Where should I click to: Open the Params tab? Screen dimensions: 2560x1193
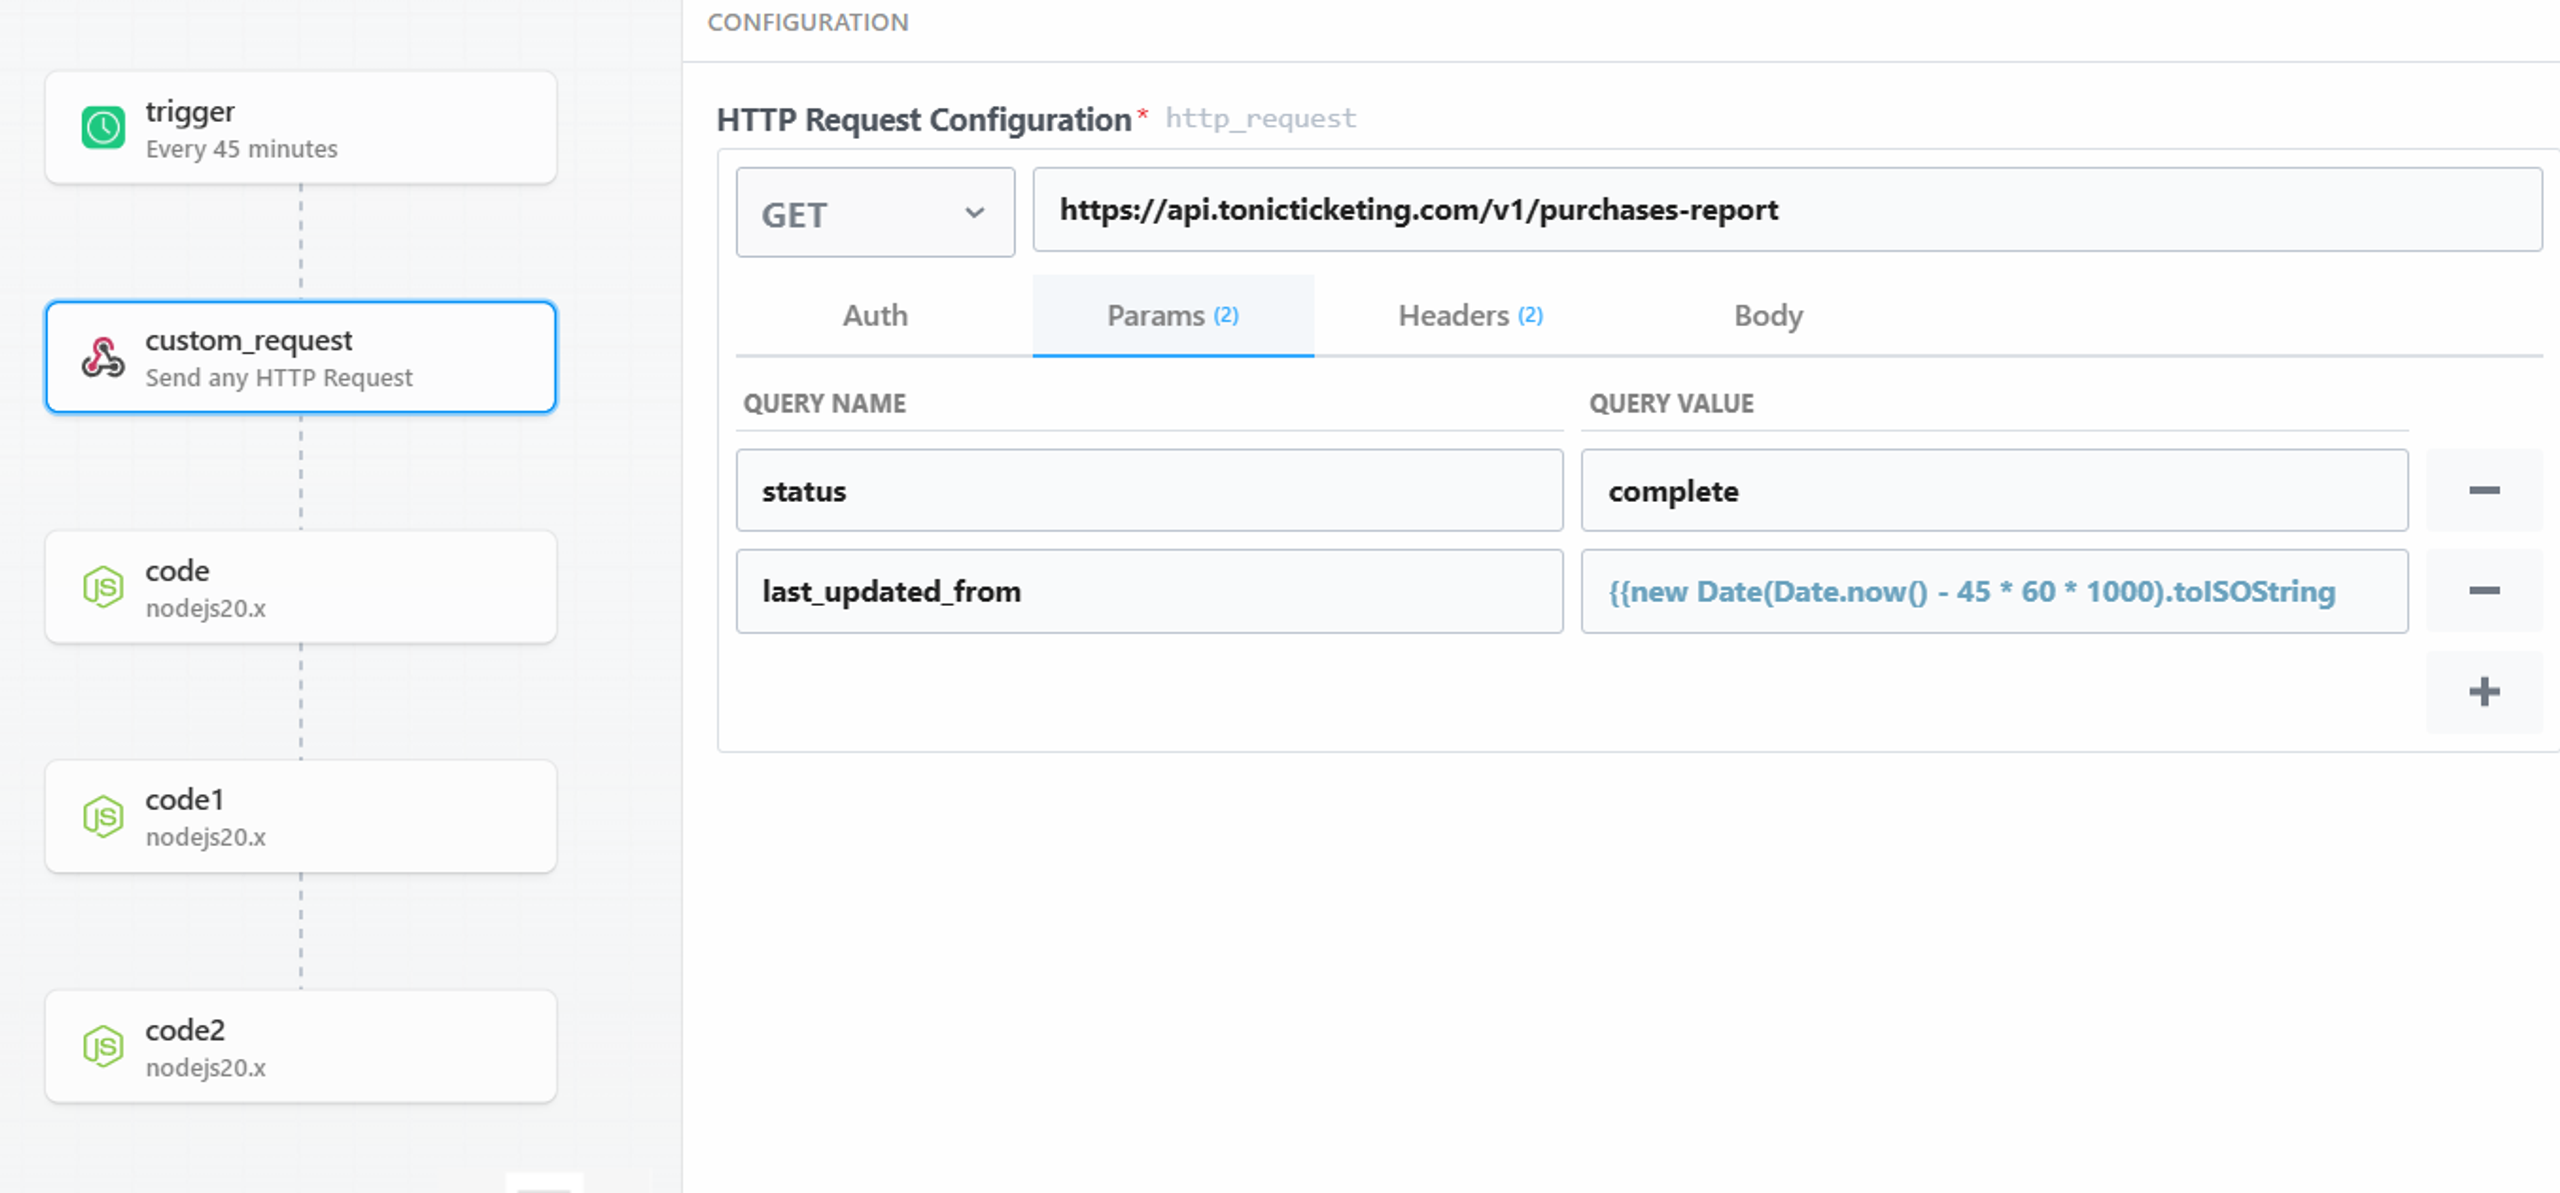click(x=1172, y=315)
